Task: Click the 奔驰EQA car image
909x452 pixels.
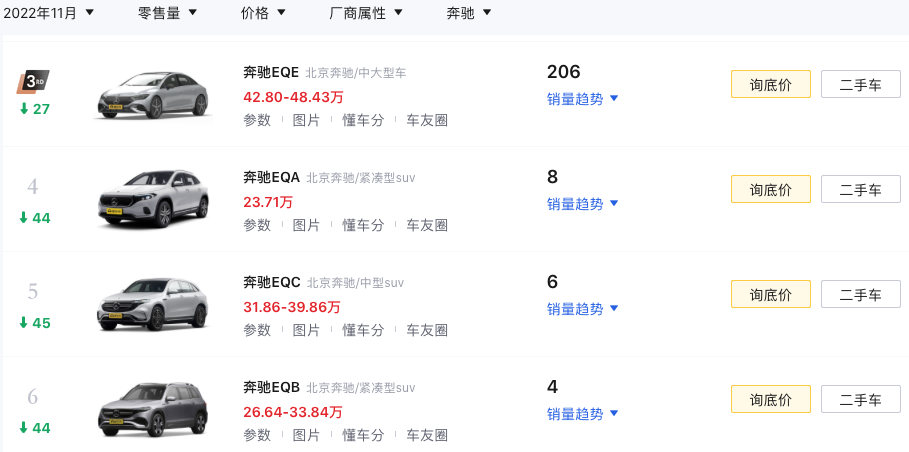Action: click(153, 200)
